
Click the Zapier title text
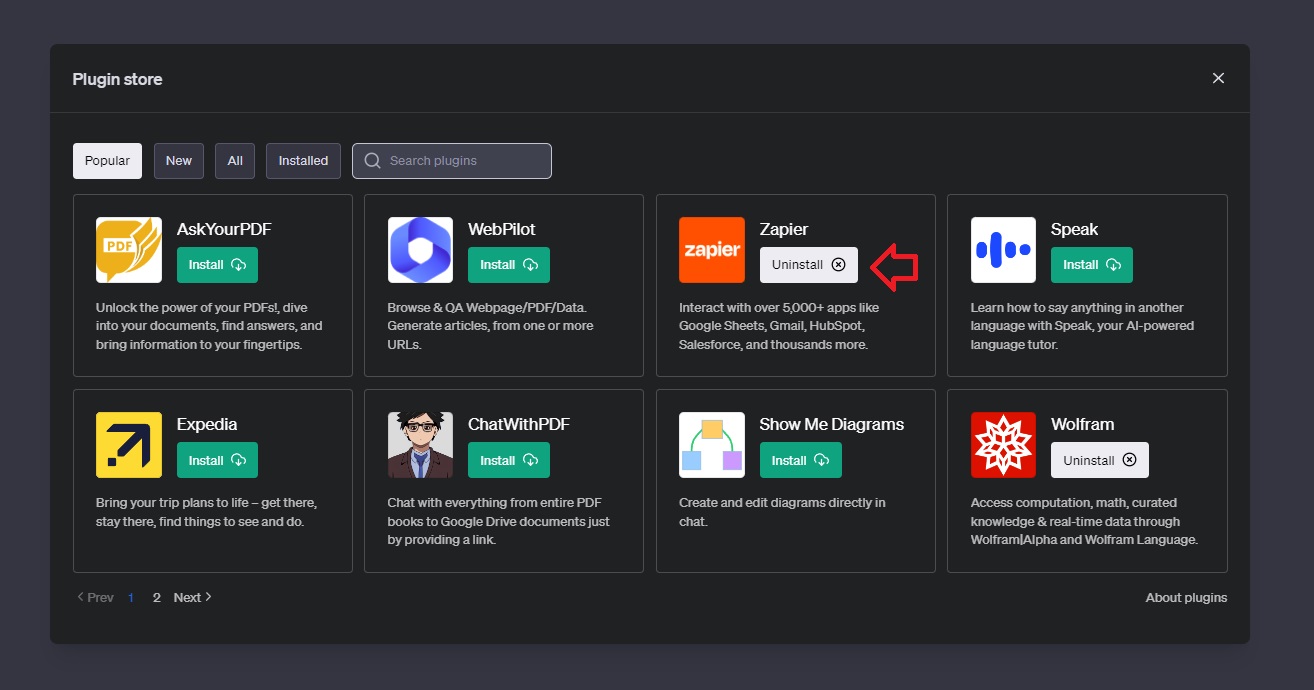pyautogui.click(x=784, y=229)
